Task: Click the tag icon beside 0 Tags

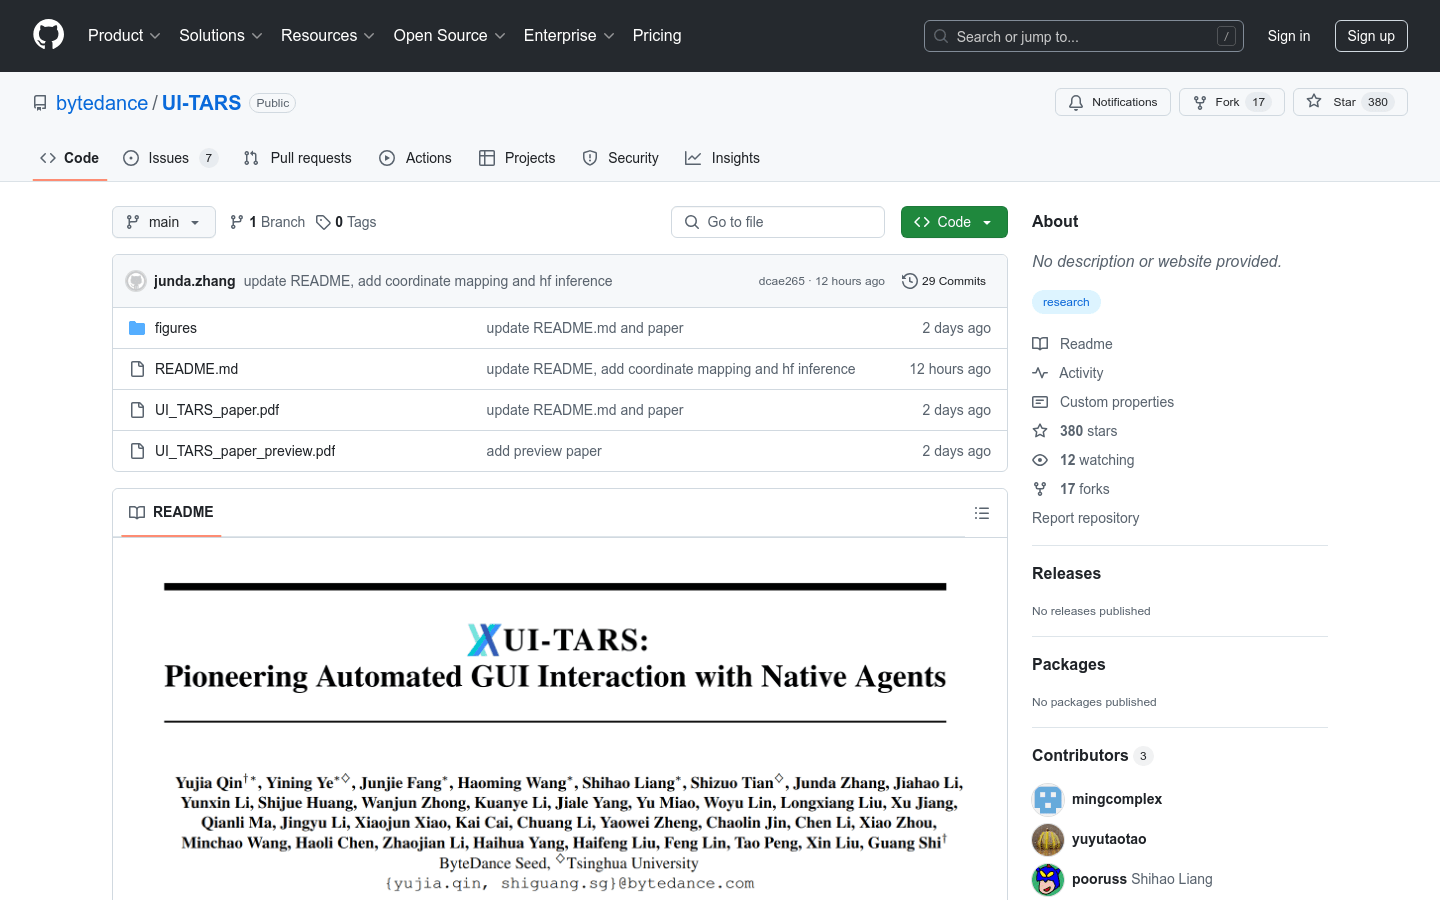Action: (323, 222)
